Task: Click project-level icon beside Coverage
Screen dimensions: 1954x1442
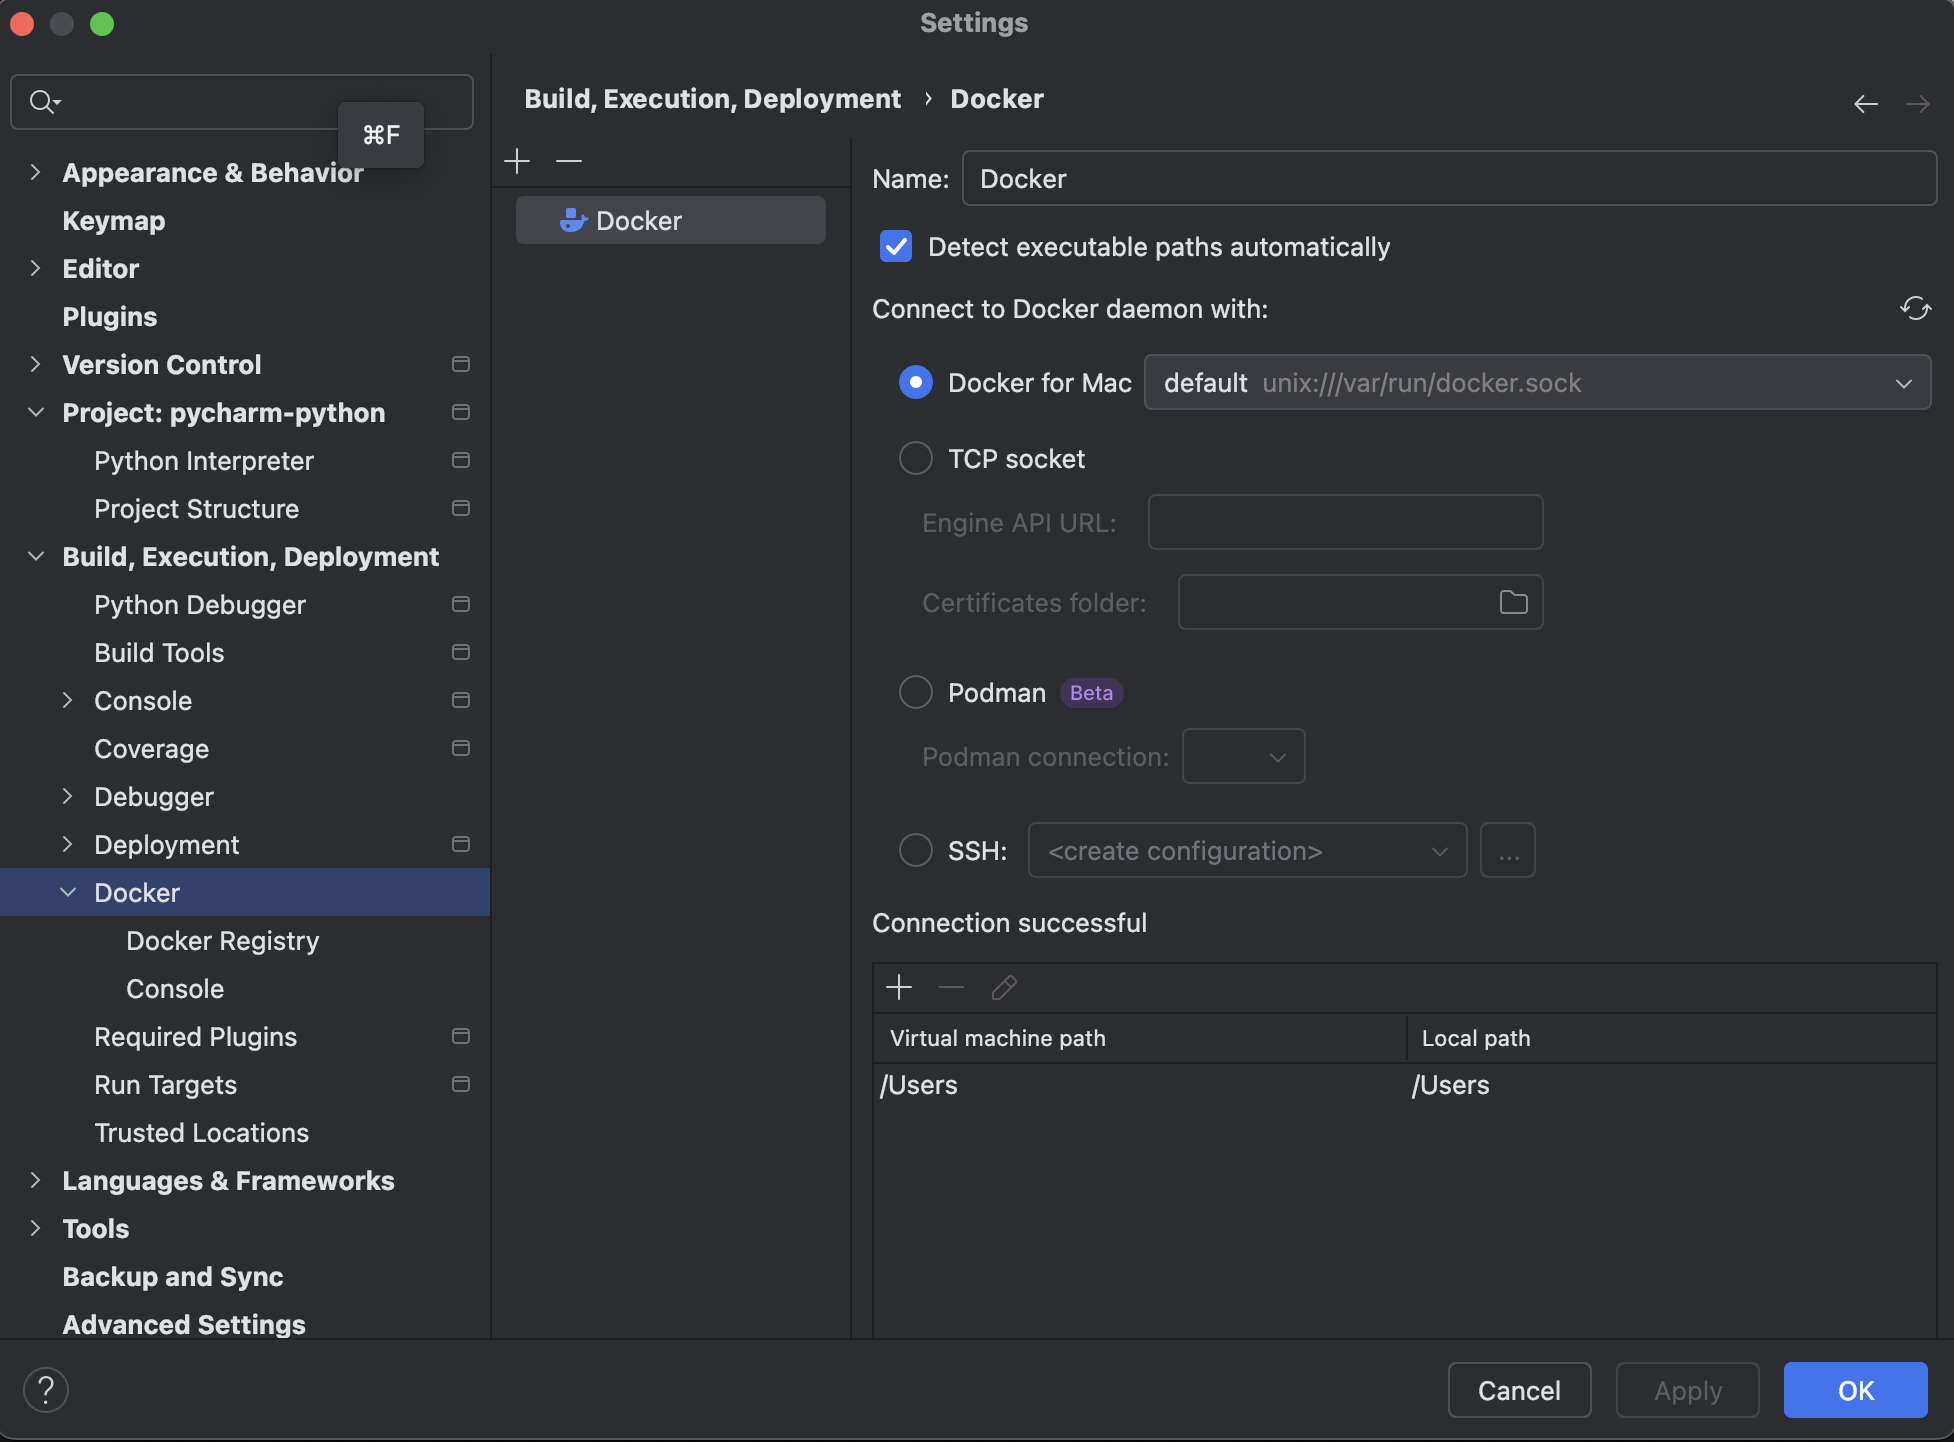Action: (x=461, y=748)
